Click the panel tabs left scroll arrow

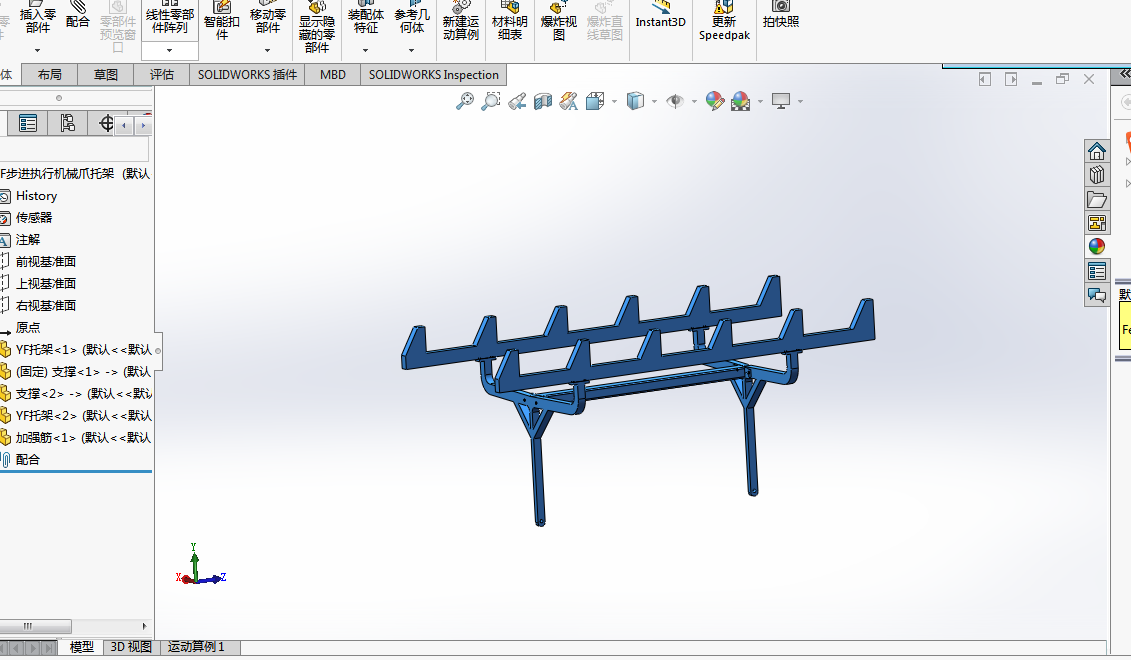124,126
